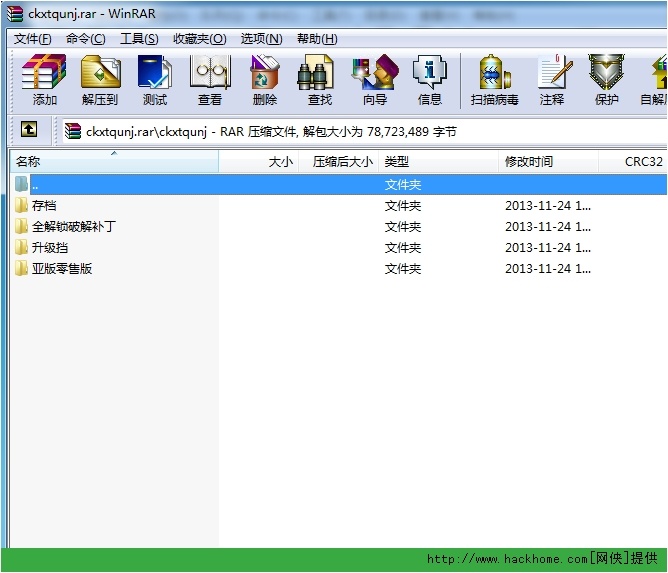Image resolution: width=668 pixels, height=573 pixels.
Task: Select the 全解锁破解补丁 folder name
Action: click(74, 226)
